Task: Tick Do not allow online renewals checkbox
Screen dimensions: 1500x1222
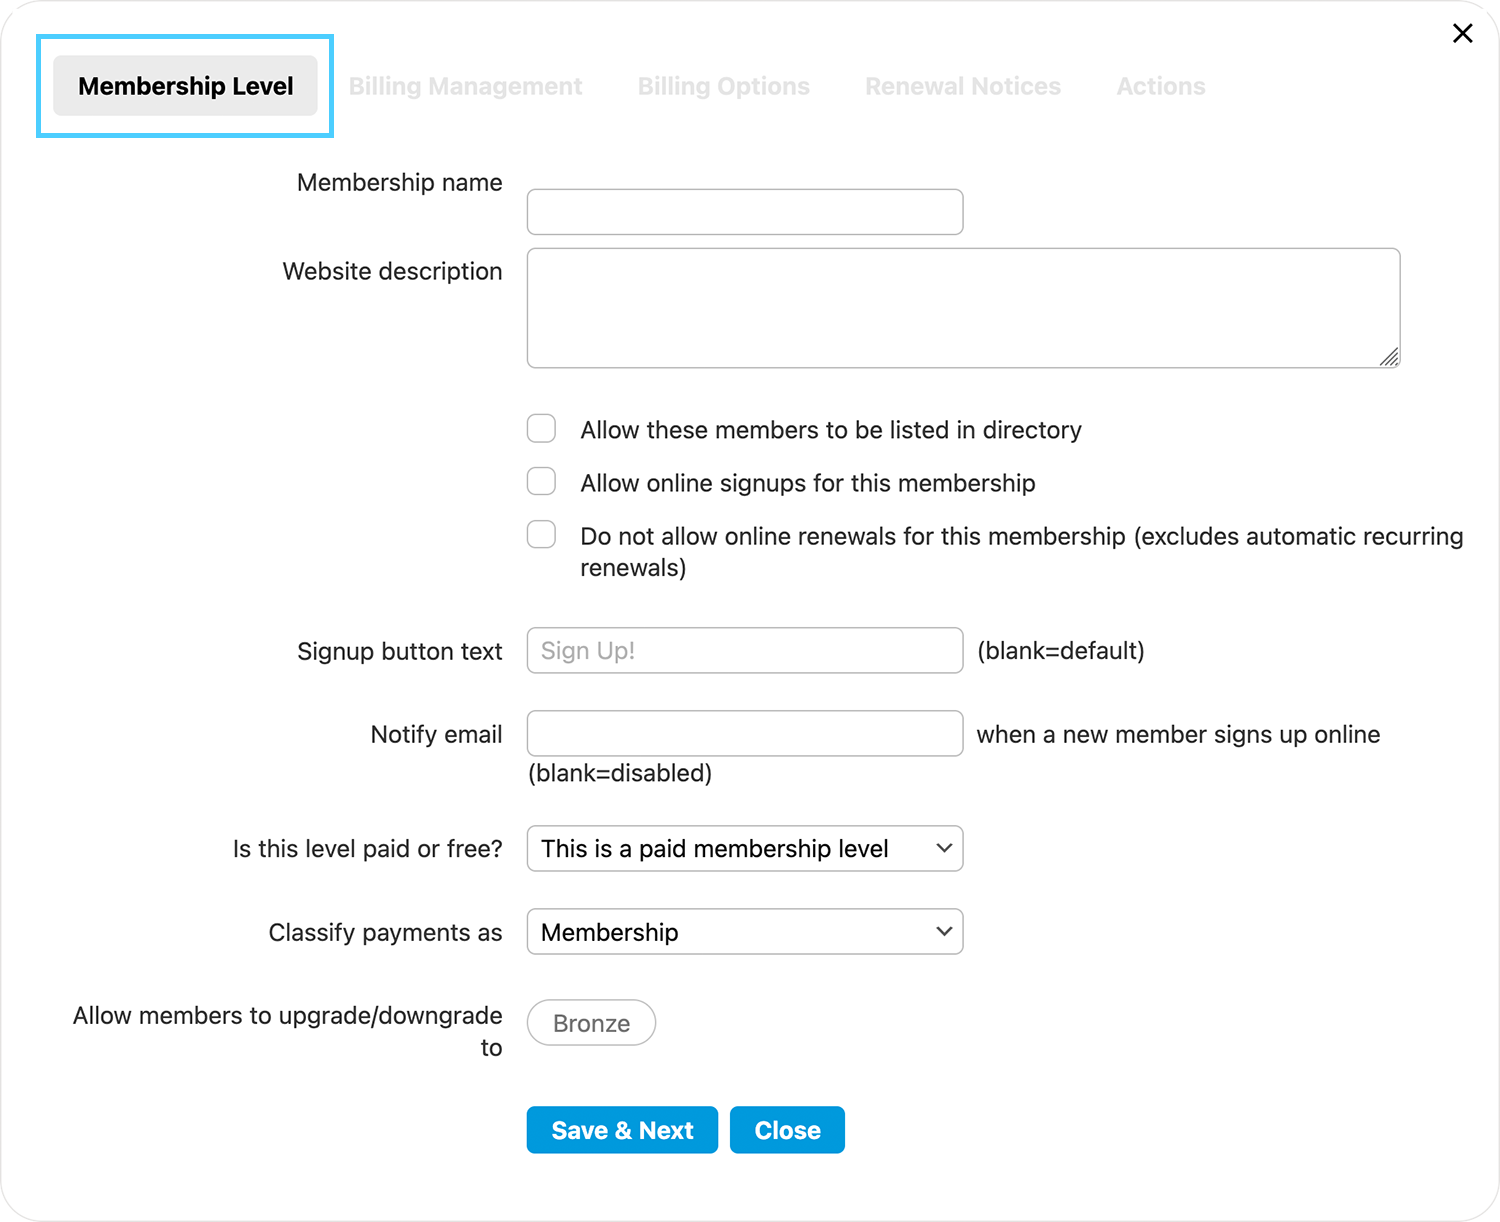Action: pos(541,535)
